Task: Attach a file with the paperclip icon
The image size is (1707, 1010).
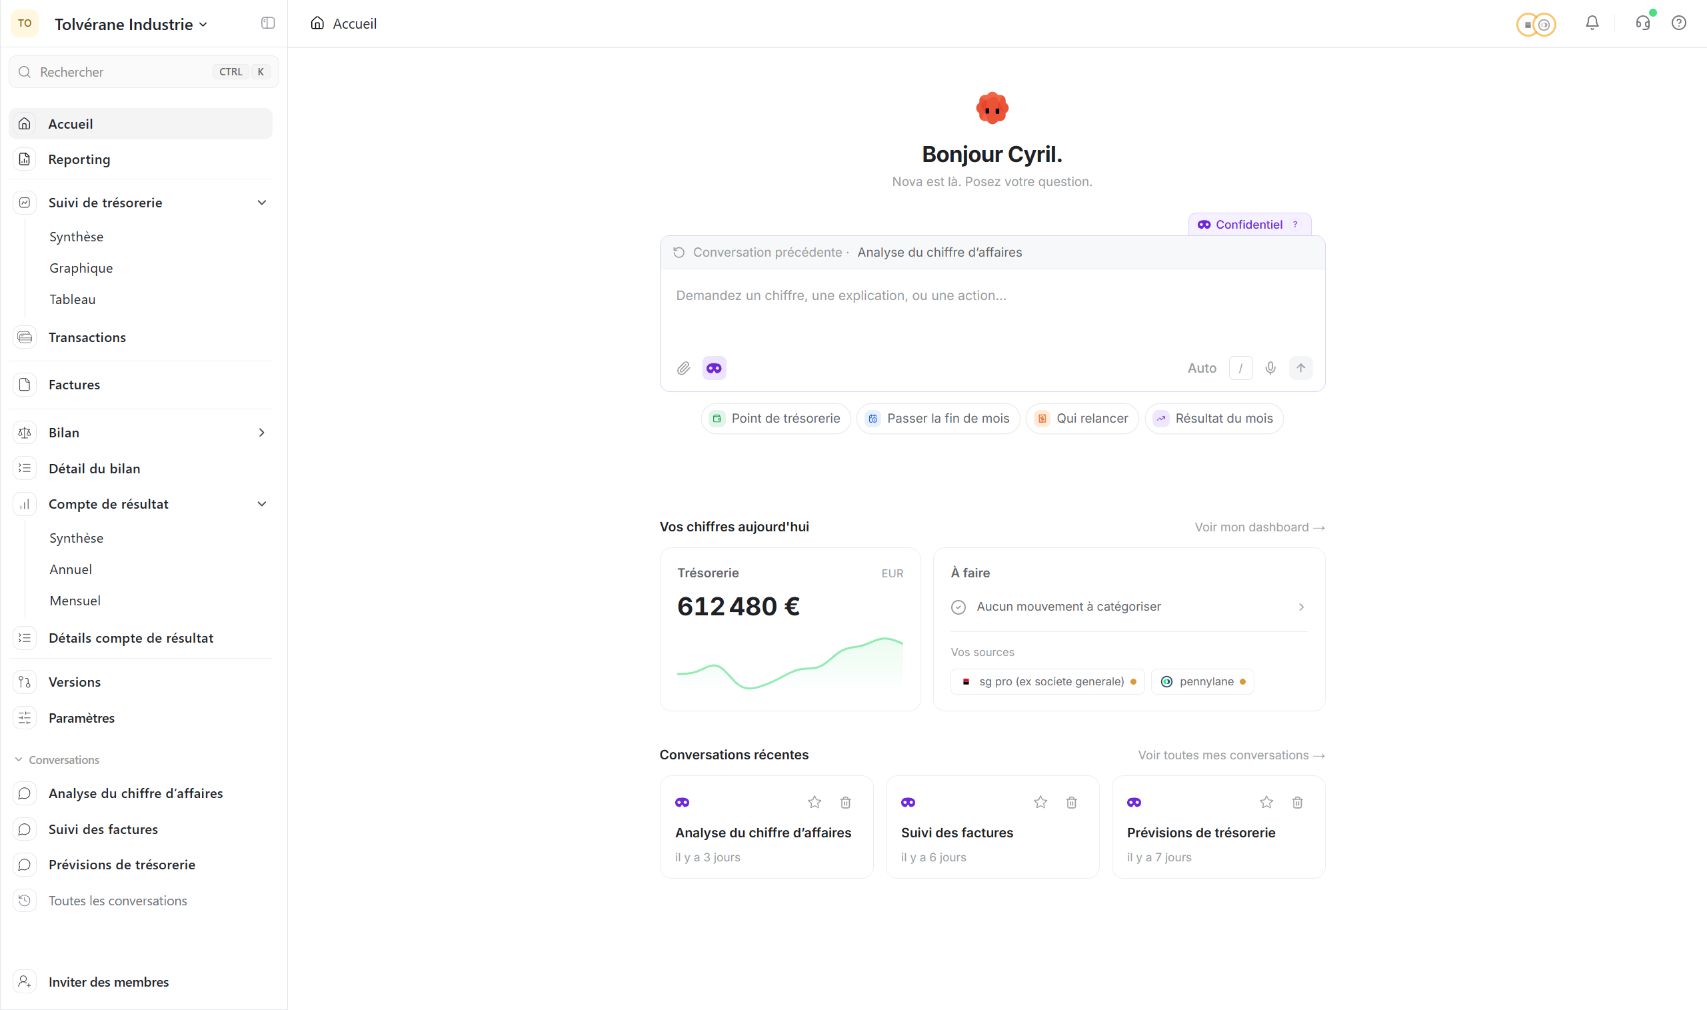Action: click(x=684, y=368)
